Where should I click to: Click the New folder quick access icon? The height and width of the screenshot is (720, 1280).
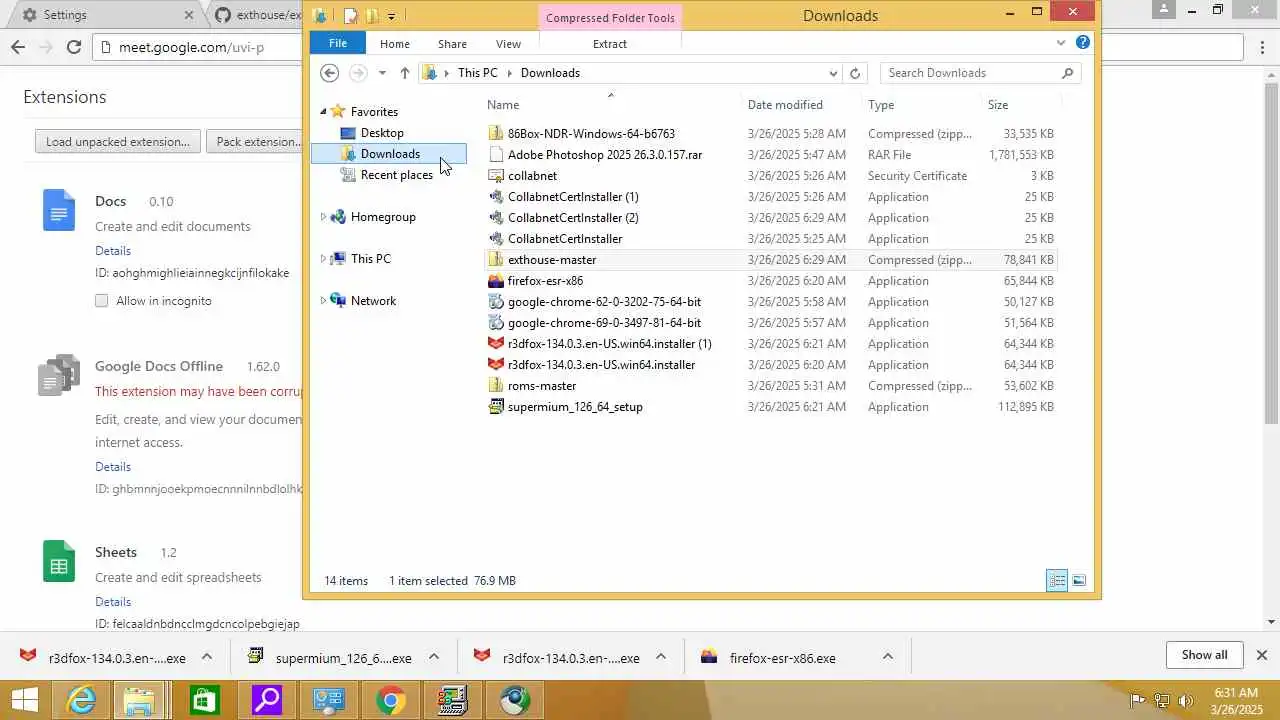(372, 15)
